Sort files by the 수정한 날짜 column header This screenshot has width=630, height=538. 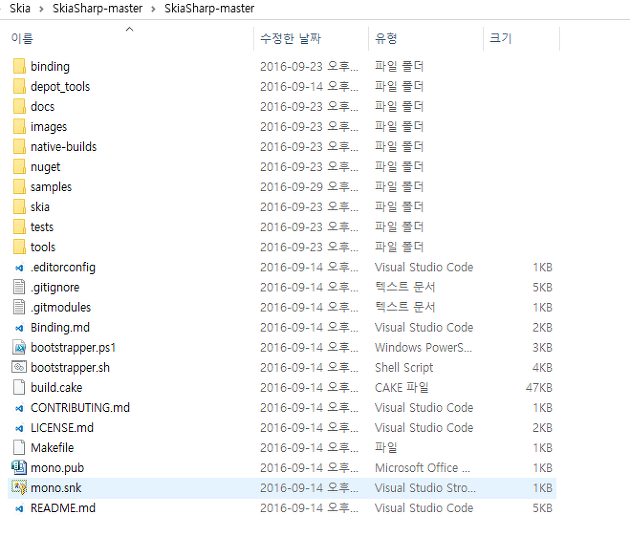click(311, 38)
